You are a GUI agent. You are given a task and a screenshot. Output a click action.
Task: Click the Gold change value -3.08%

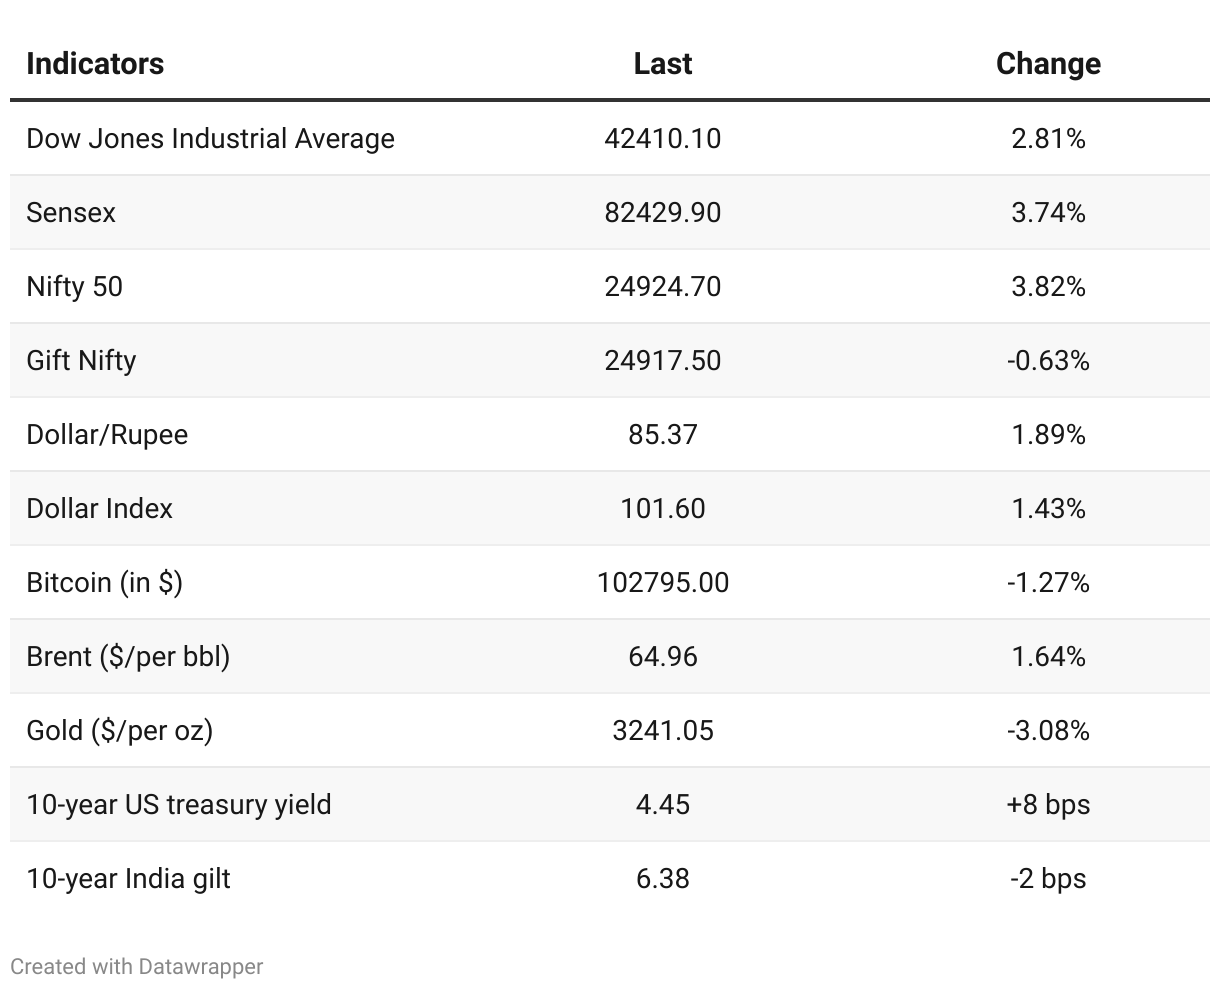1048,730
